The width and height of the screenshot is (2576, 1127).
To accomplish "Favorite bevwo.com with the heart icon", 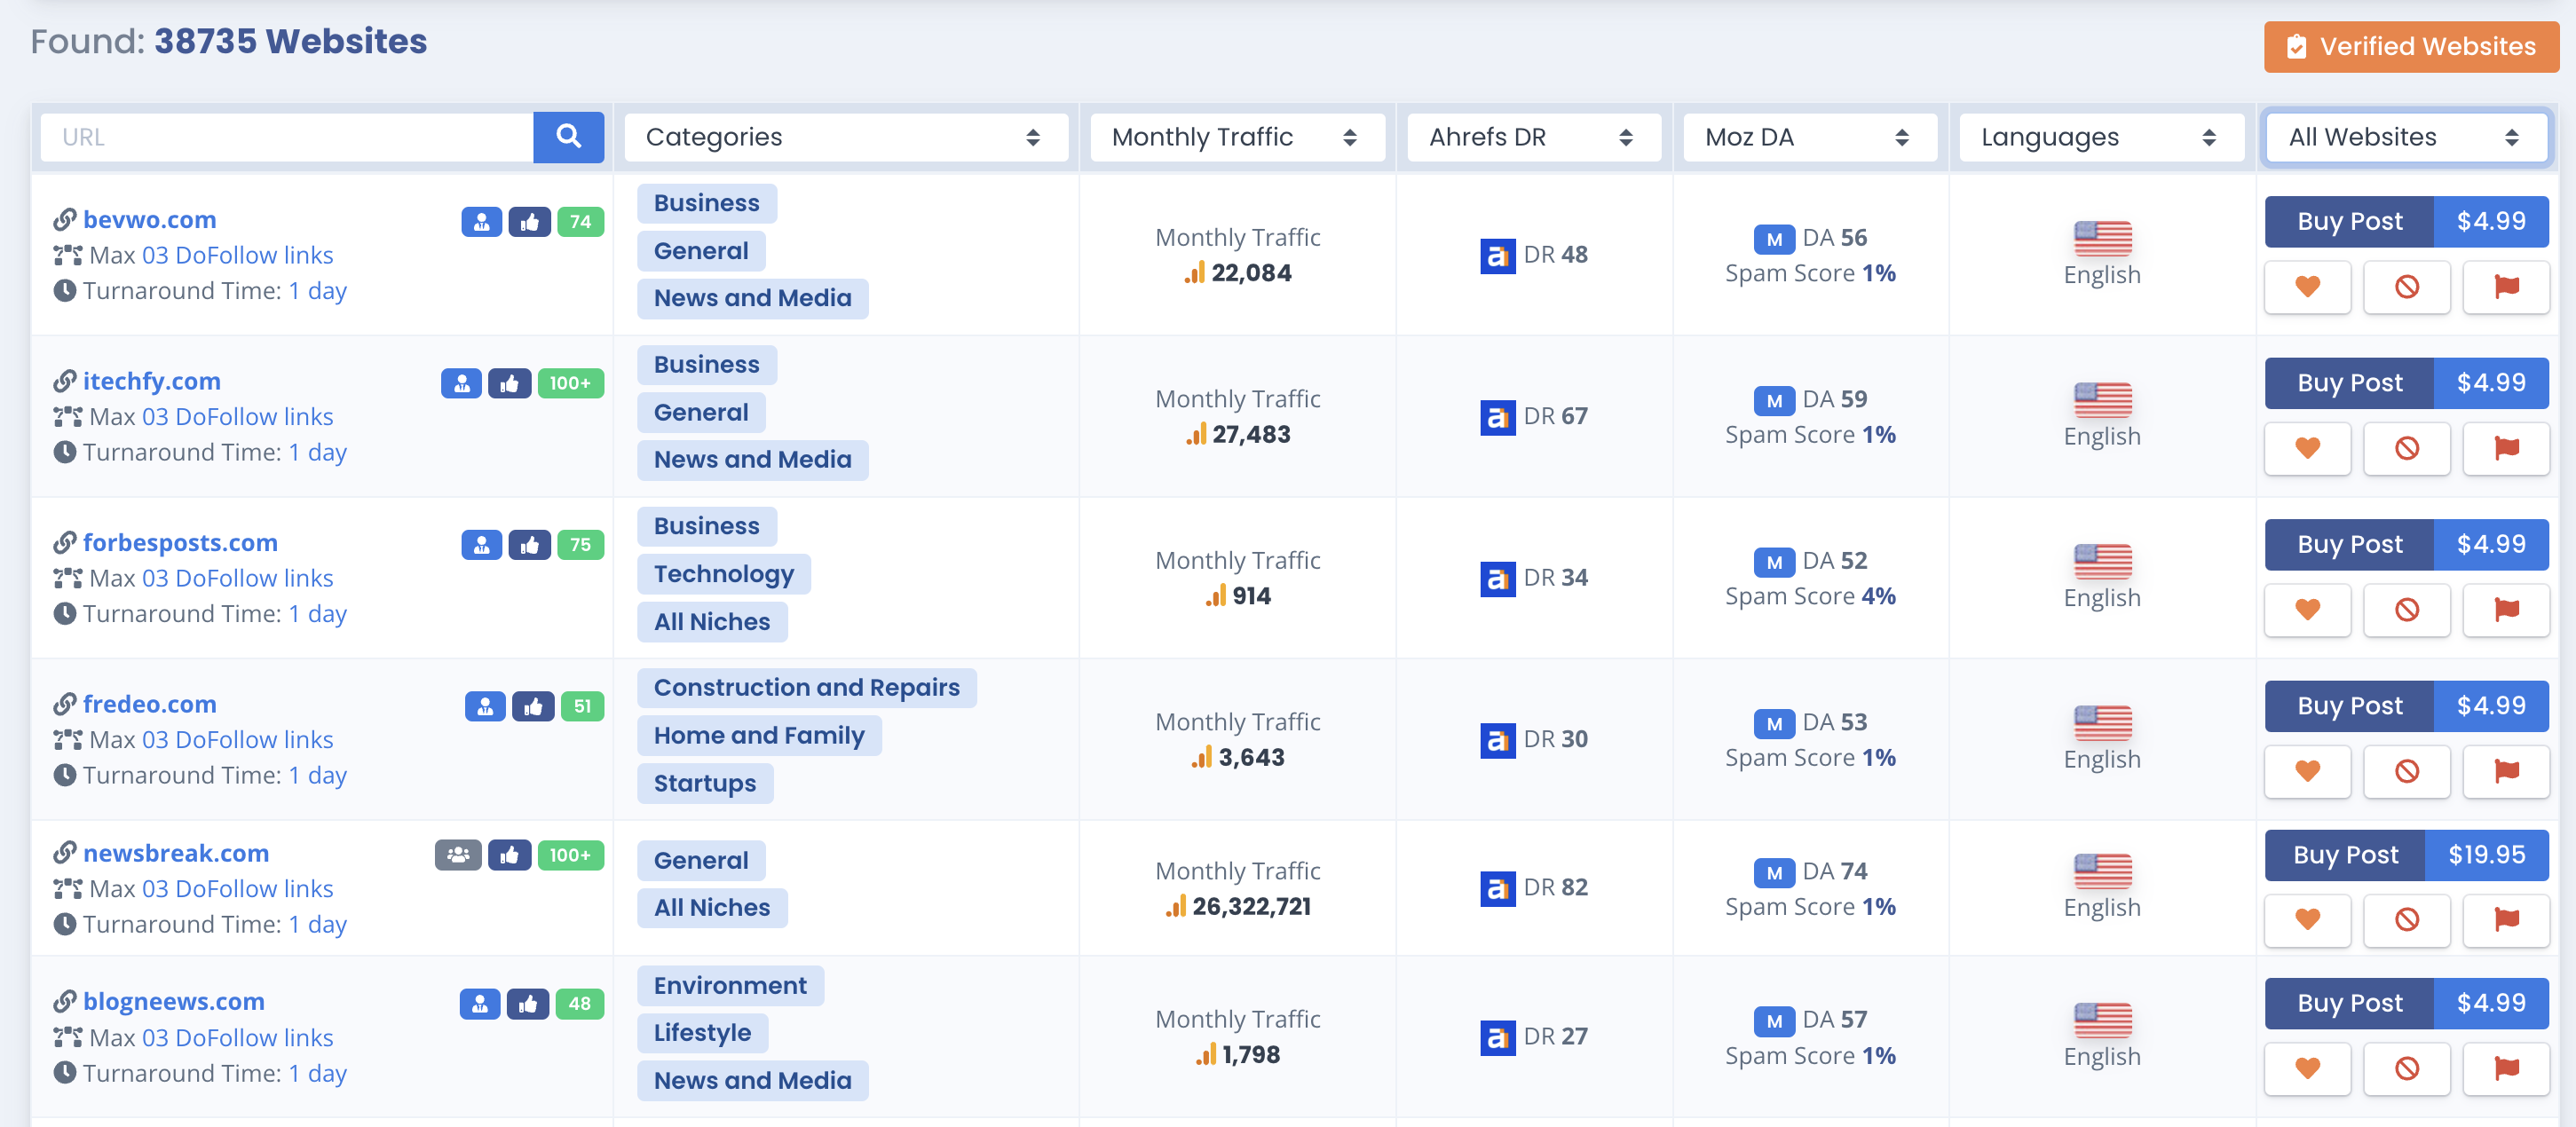I will (2307, 287).
